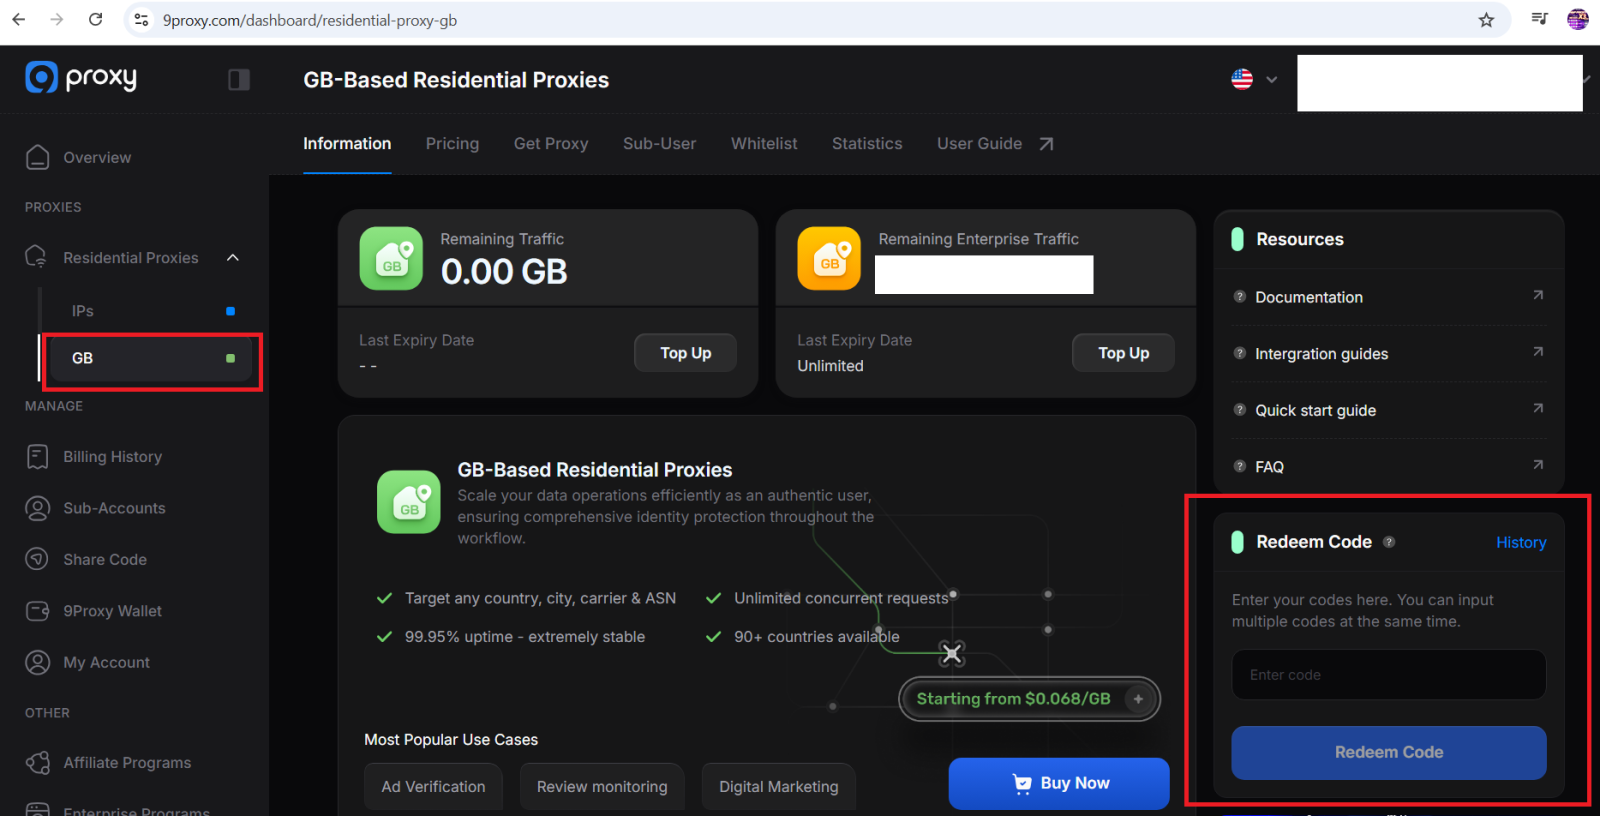Click Top Up for Remaining Traffic
Image resolution: width=1600 pixels, height=816 pixels.
tap(685, 353)
